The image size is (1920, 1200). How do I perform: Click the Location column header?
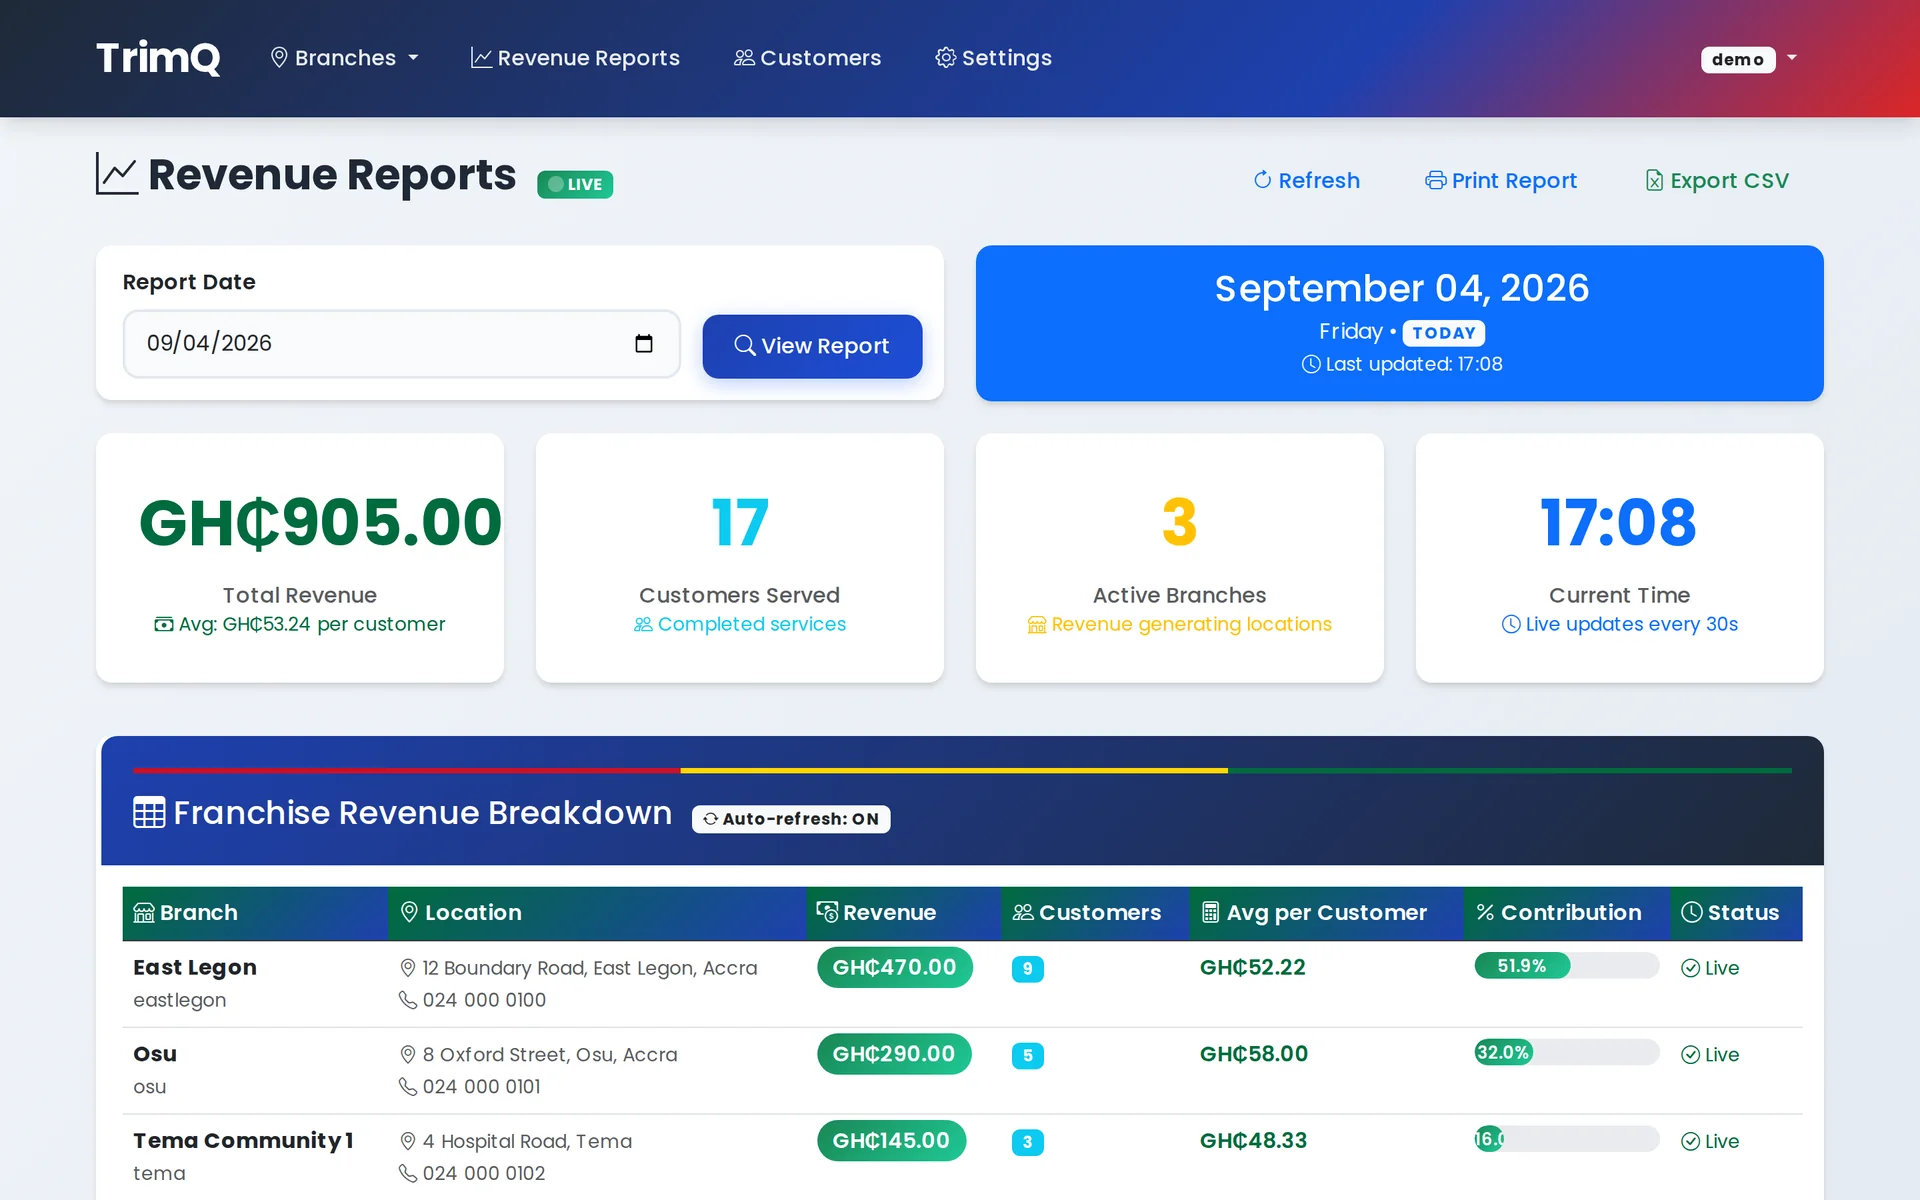[x=597, y=913]
